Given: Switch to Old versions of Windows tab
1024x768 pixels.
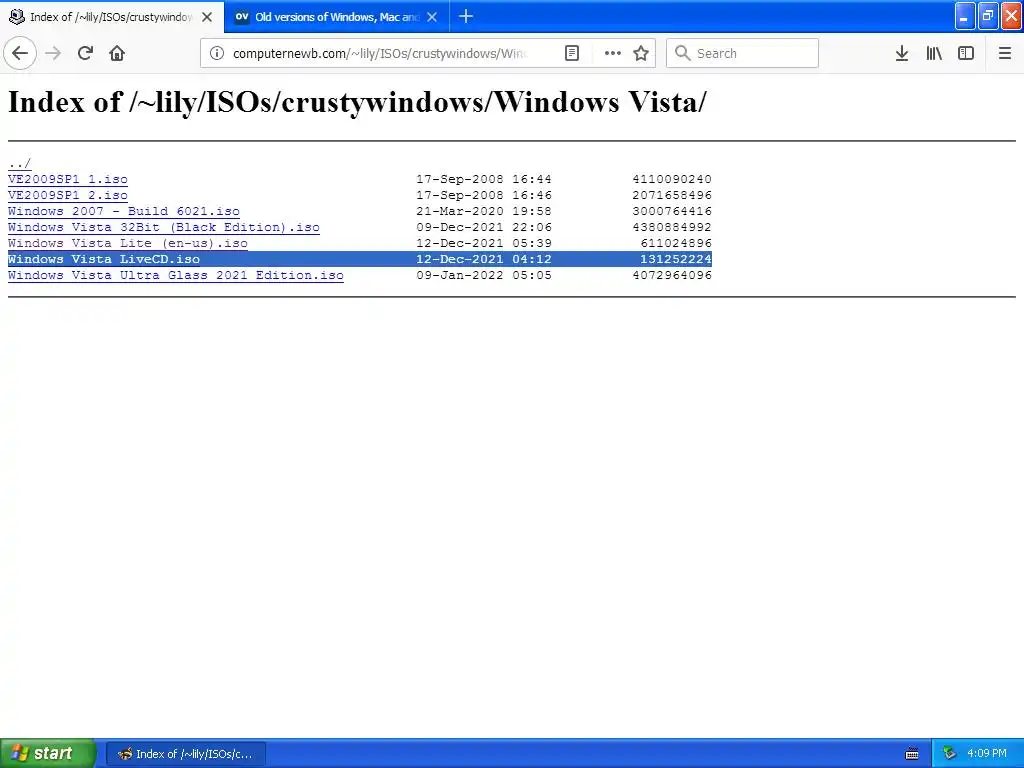Looking at the screenshot, I should click(336, 17).
